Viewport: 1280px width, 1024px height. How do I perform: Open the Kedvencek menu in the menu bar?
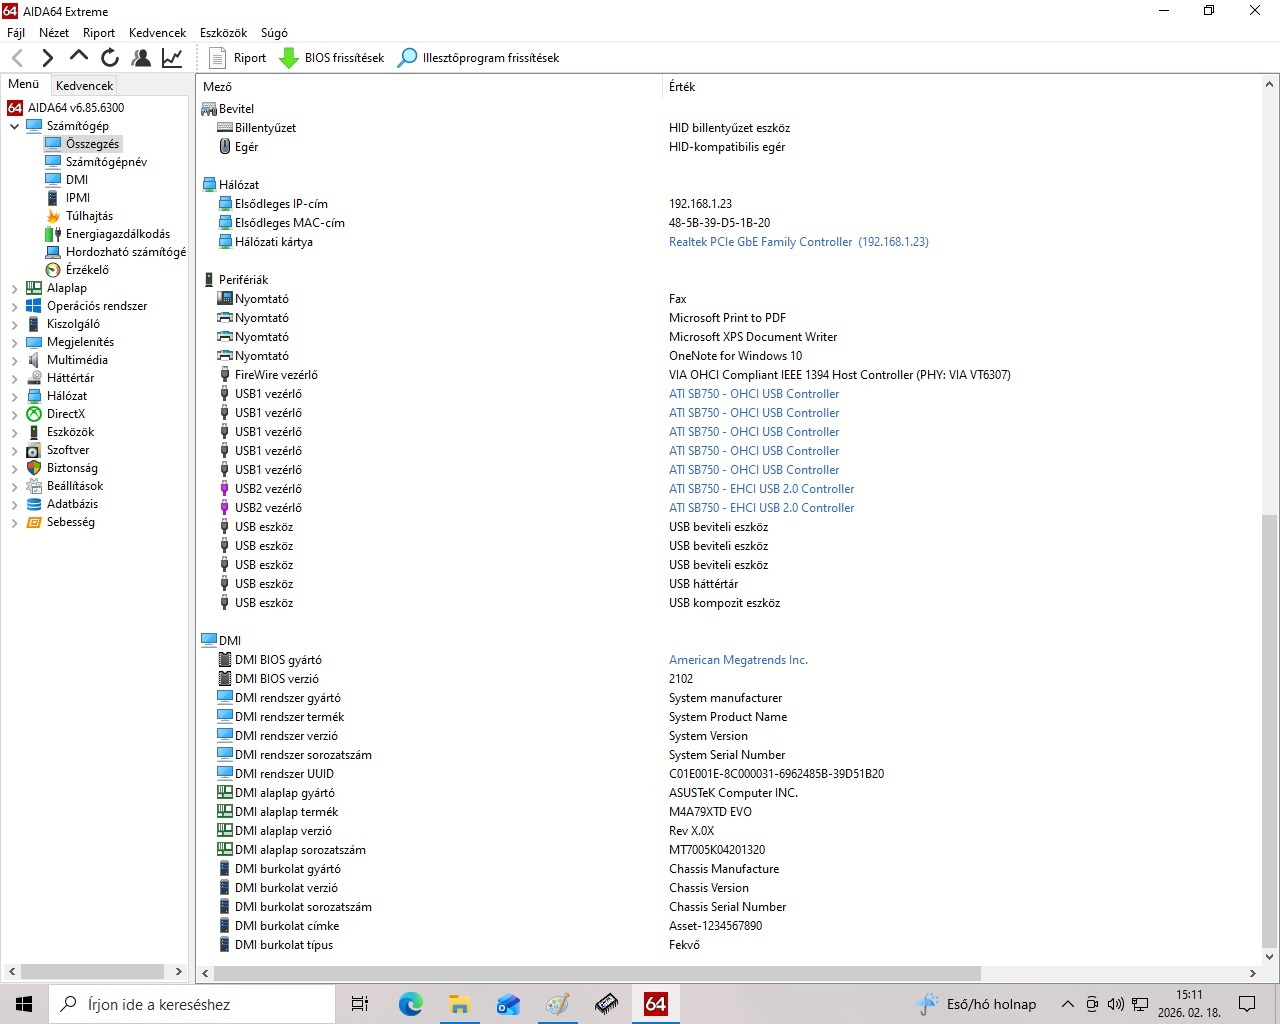click(x=158, y=33)
